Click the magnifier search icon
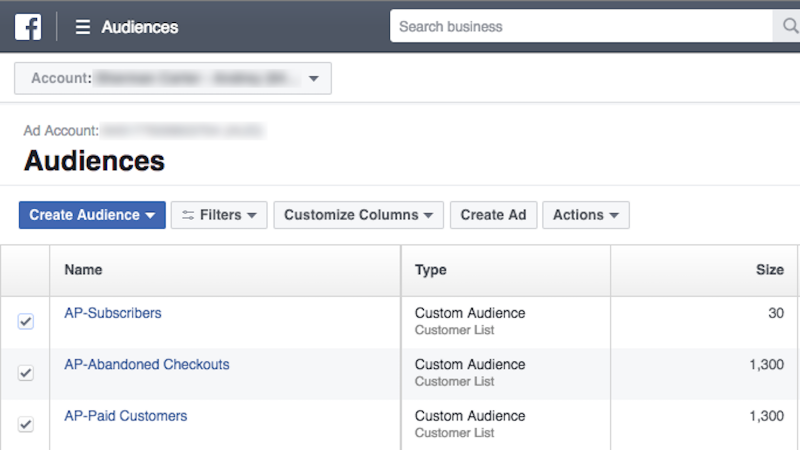The height and width of the screenshot is (450, 800). click(x=790, y=26)
